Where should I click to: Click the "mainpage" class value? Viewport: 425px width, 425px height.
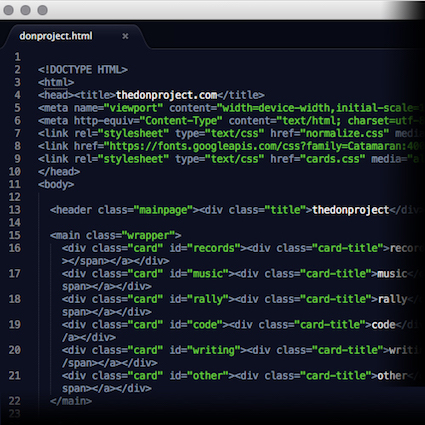[163, 210]
